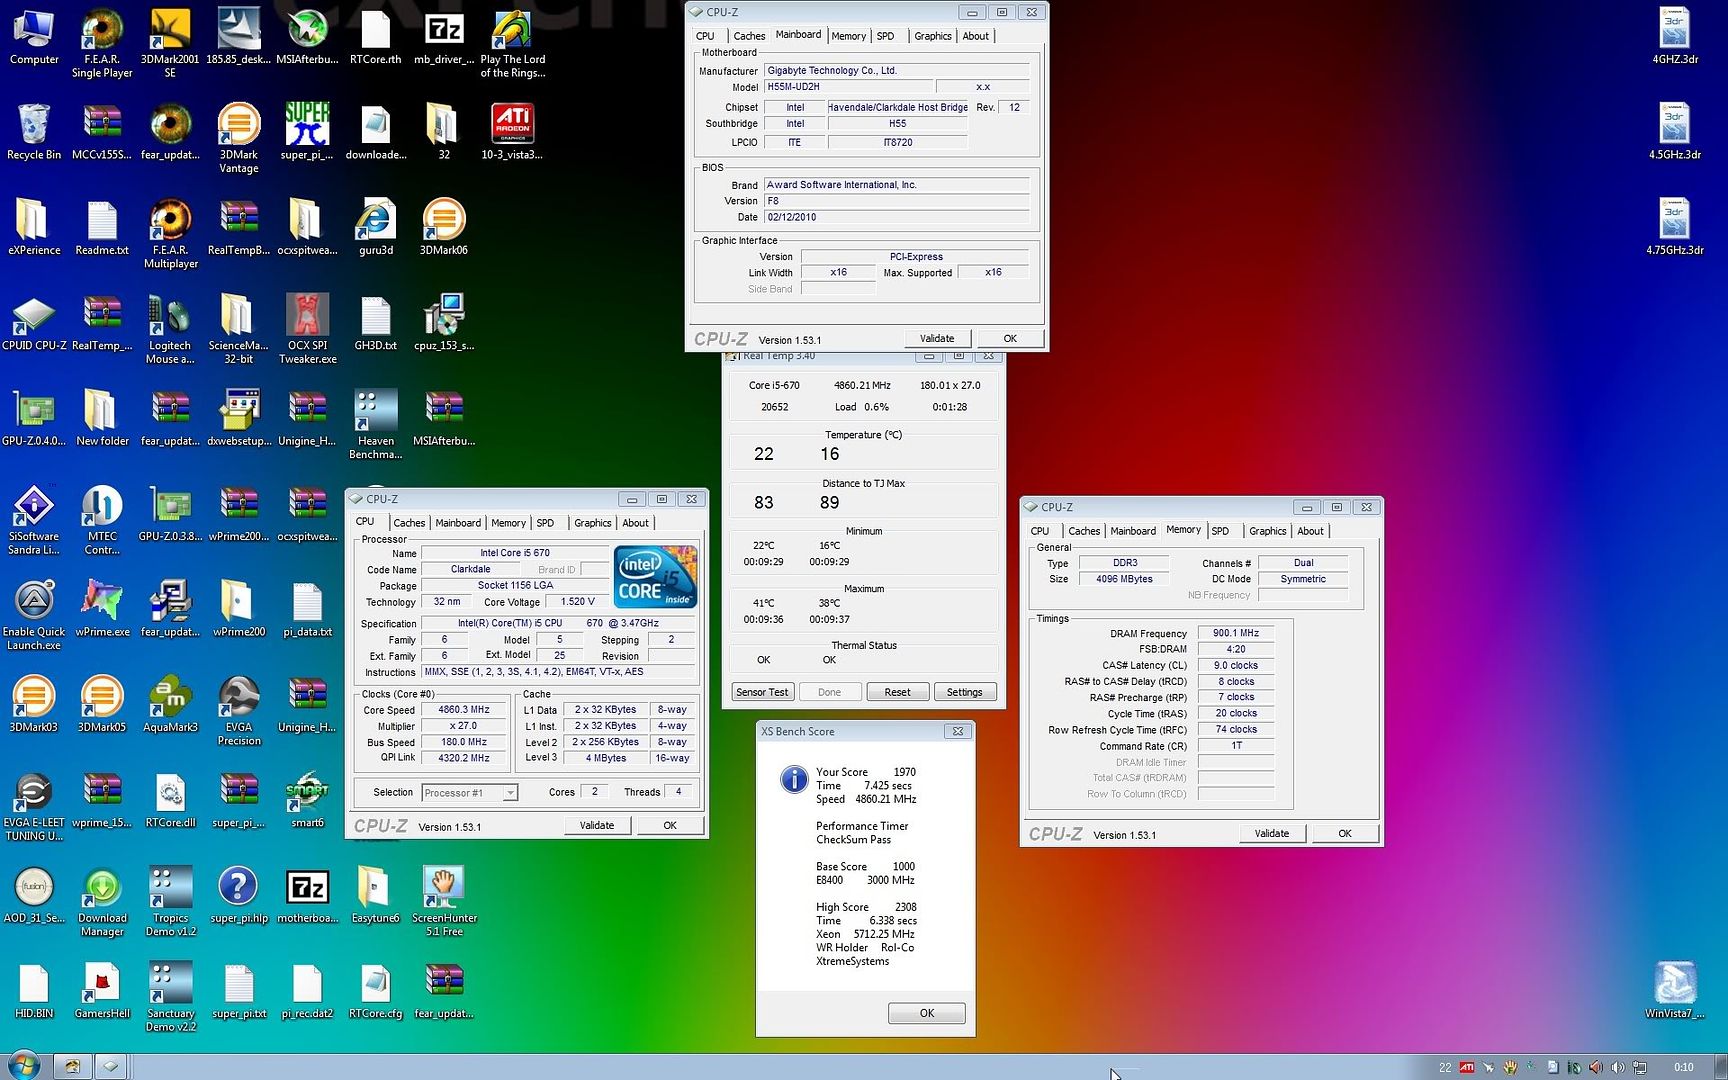This screenshot has width=1728, height=1080.
Task: Open CPUID CPU-Z desktop shortcut
Action: (34, 324)
